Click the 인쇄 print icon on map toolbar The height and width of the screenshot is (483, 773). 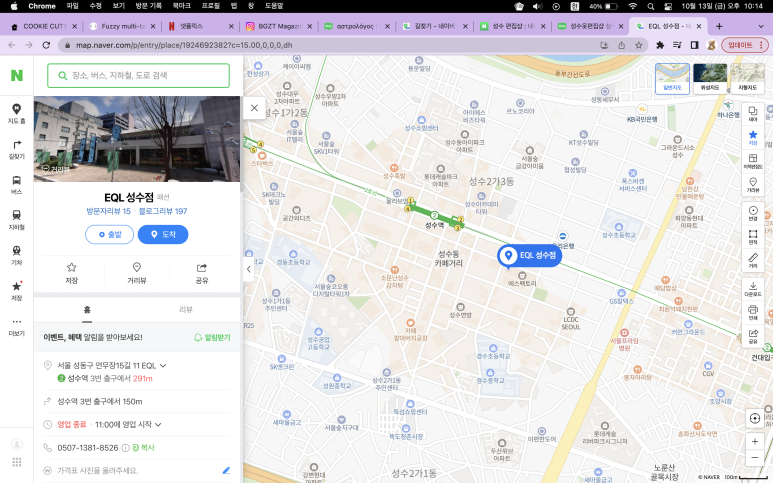click(x=753, y=313)
